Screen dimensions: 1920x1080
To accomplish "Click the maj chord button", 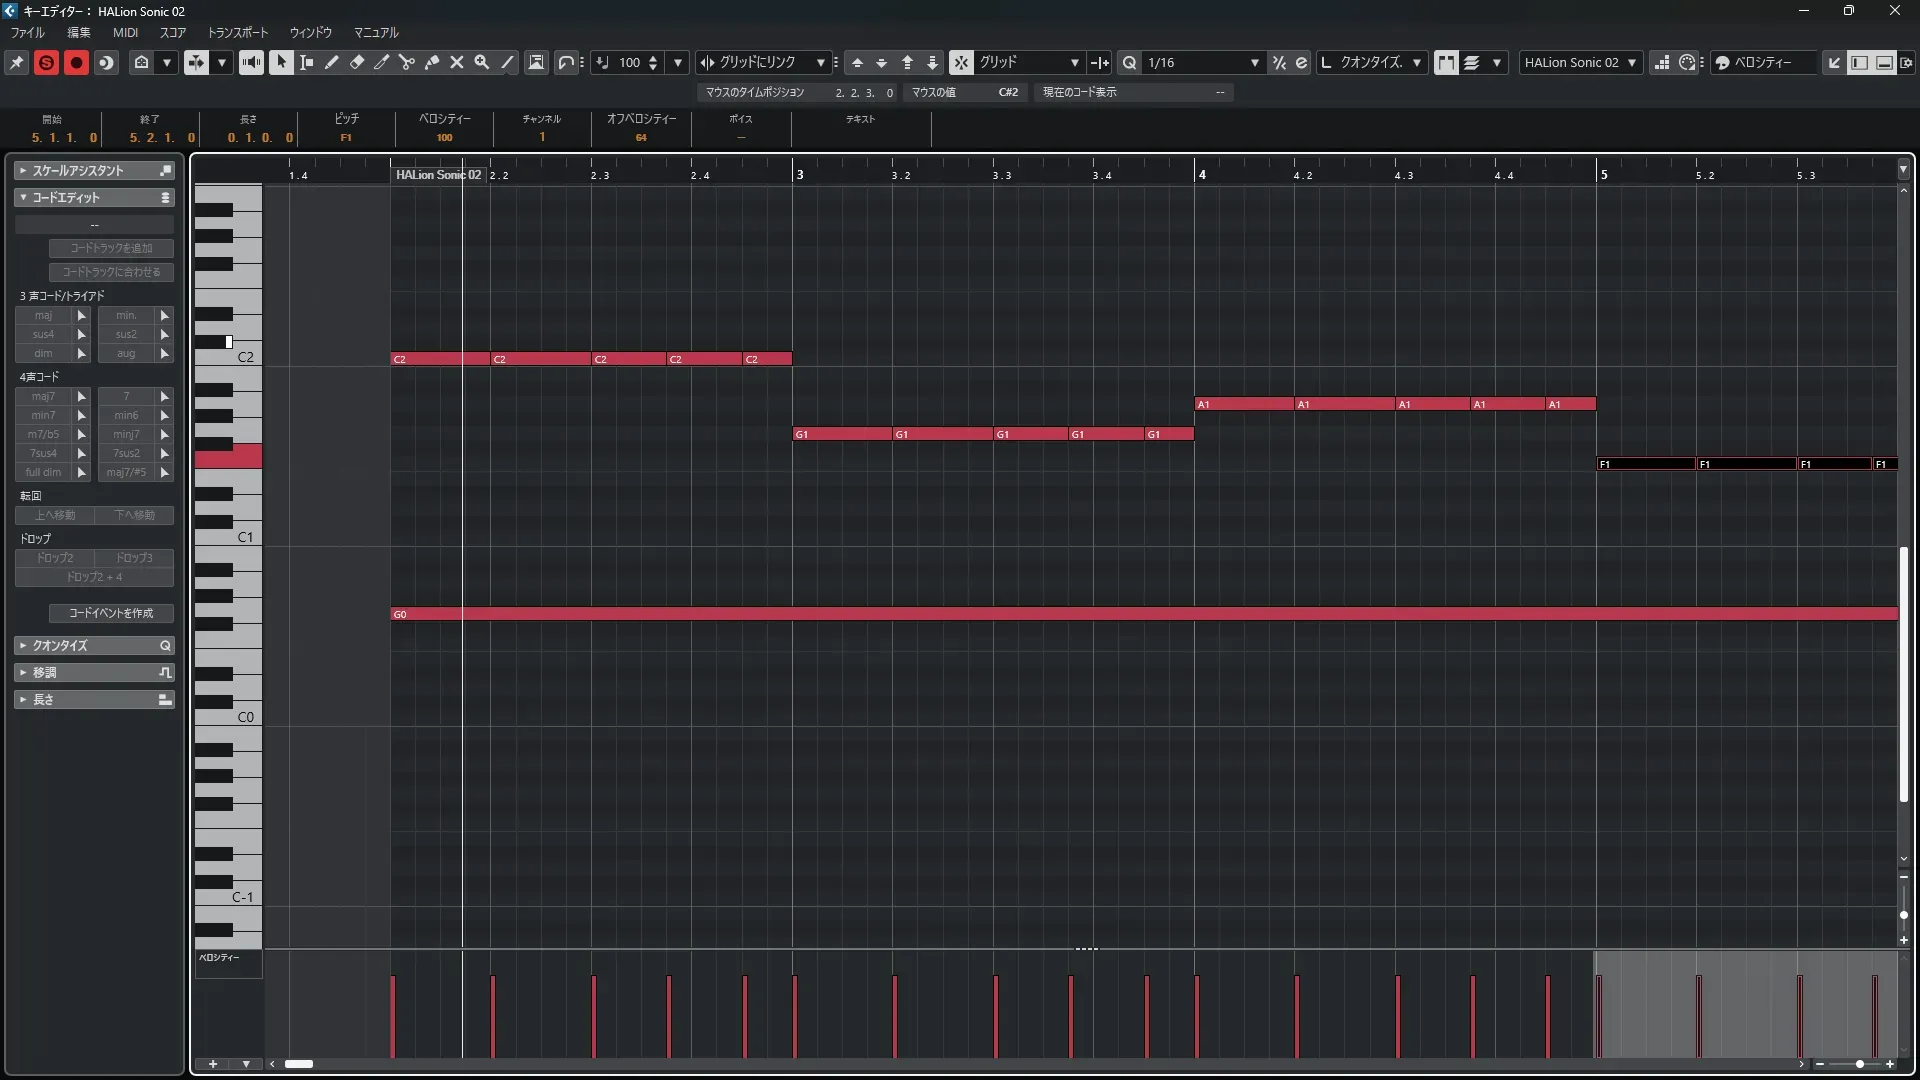I will pyautogui.click(x=43, y=315).
